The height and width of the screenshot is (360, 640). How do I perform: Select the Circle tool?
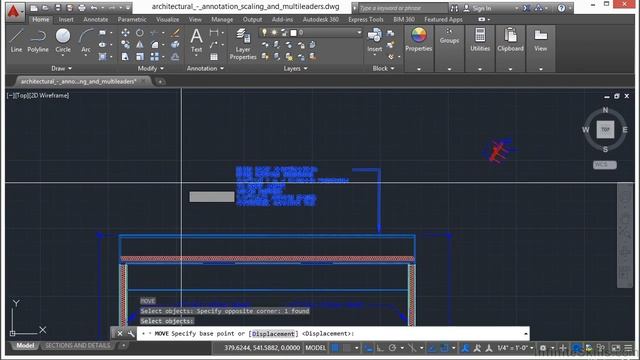click(63, 40)
